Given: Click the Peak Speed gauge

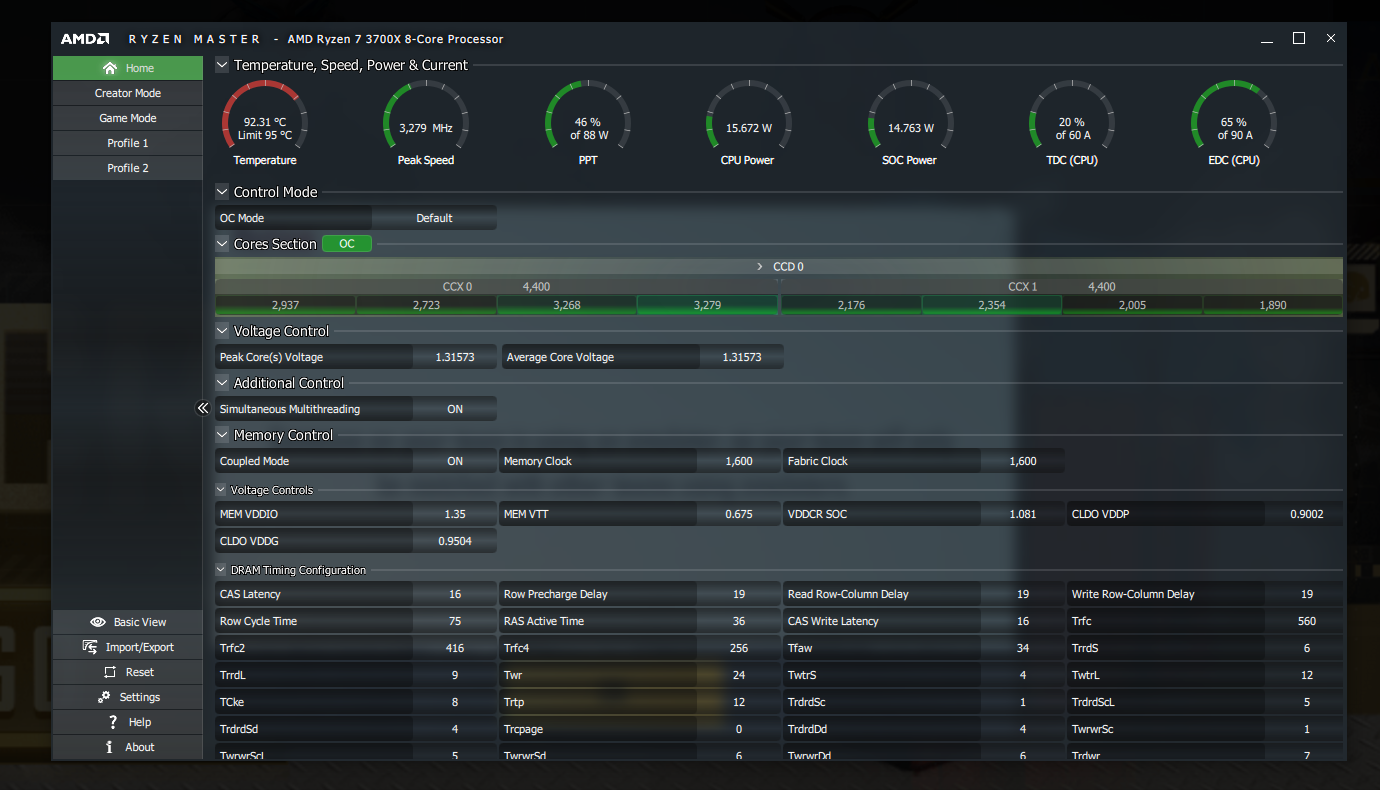Looking at the screenshot, I should click(x=426, y=123).
